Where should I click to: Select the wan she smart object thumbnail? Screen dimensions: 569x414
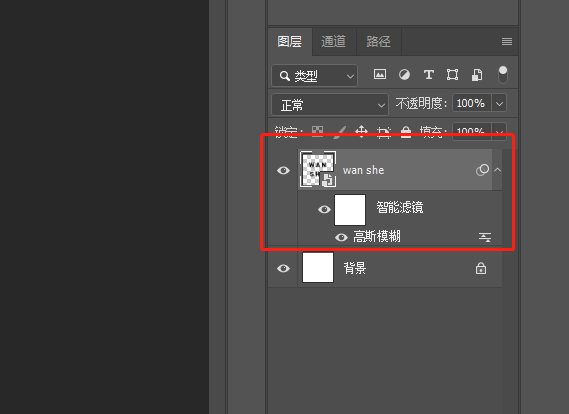pos(318,169)
